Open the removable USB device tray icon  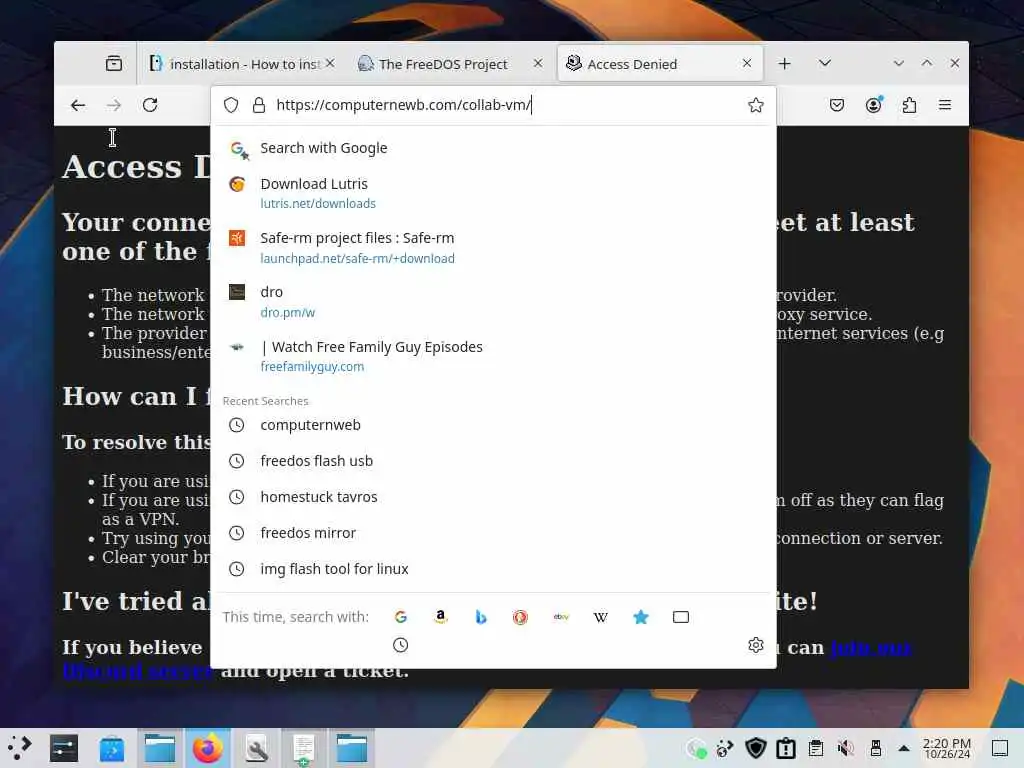point(876,748)
